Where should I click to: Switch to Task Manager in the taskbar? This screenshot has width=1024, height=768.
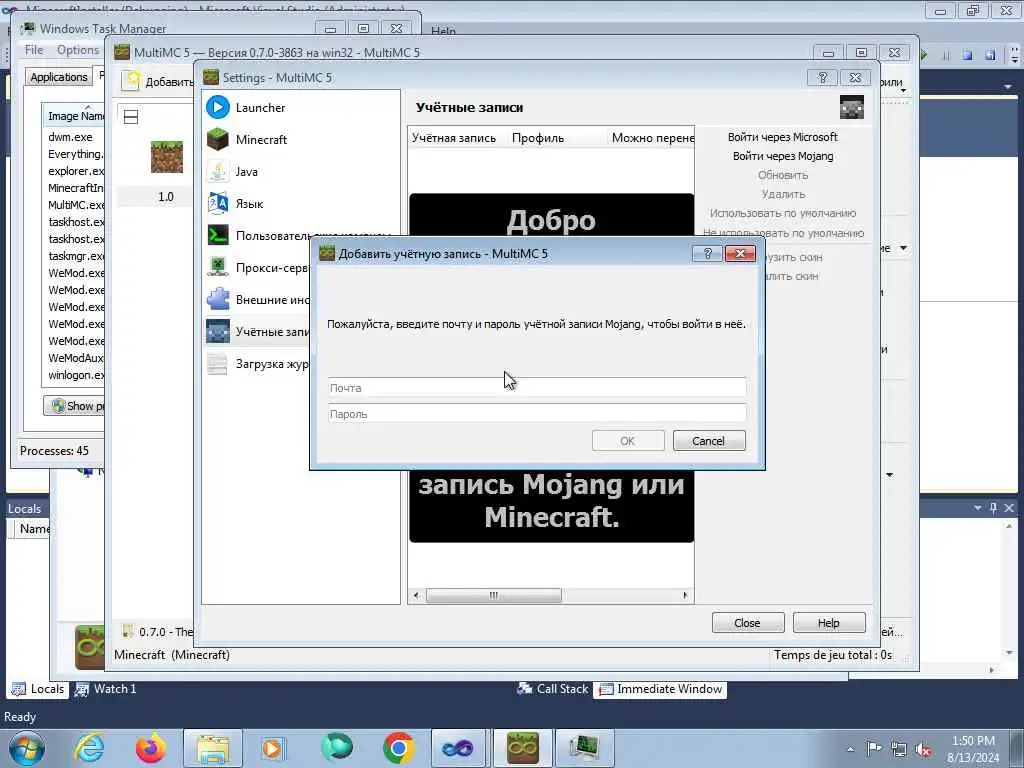583,748
